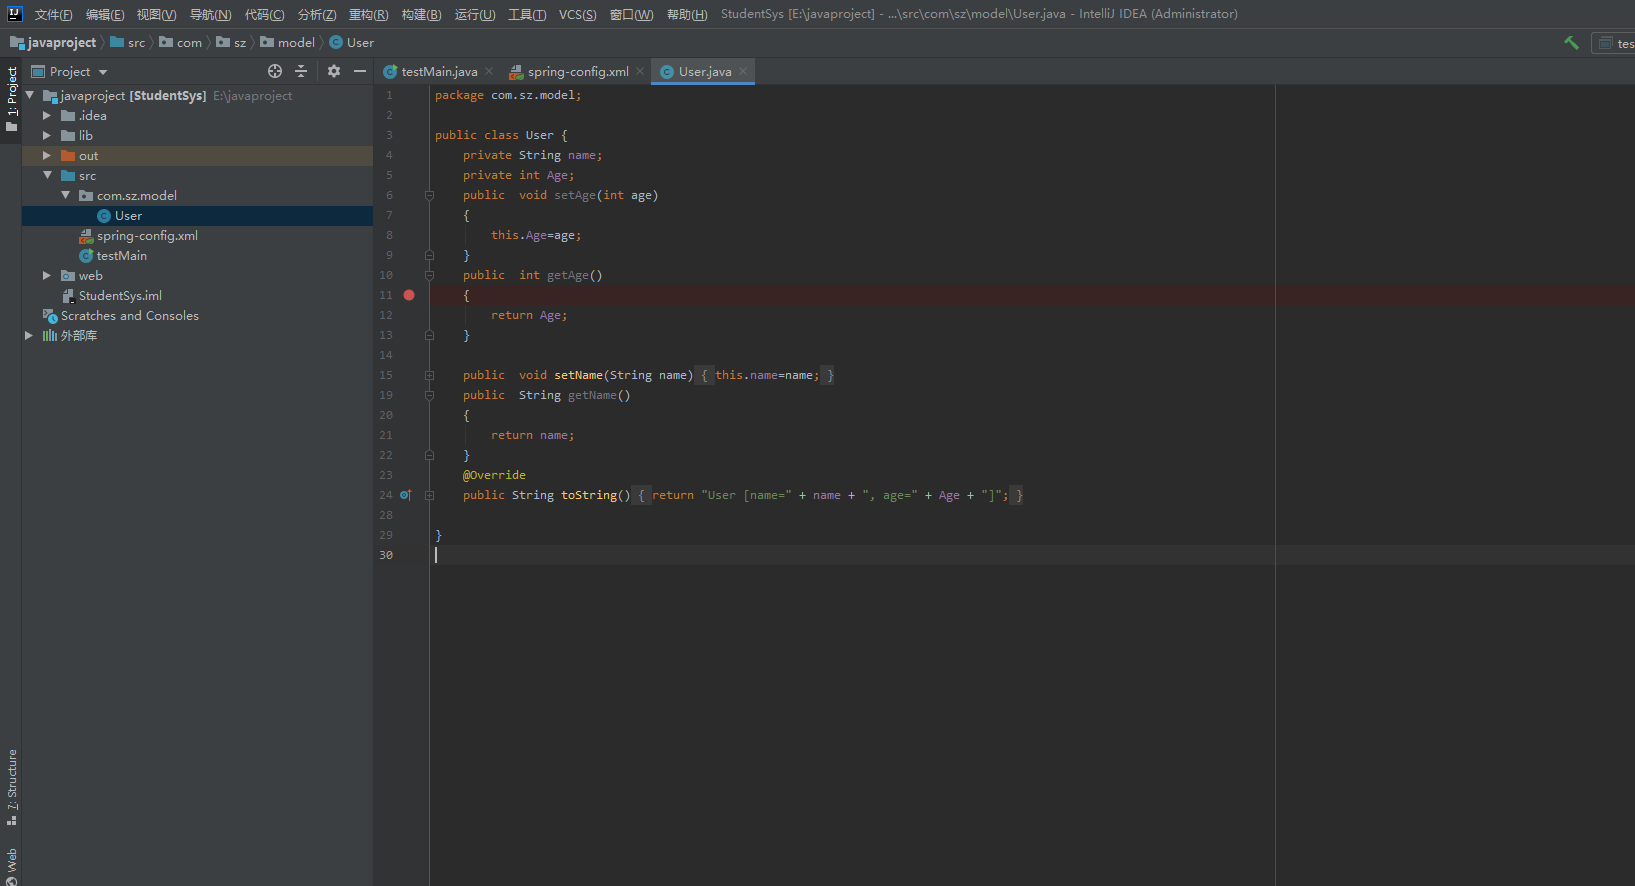Screen dimensions: 1635x886
Task: Expand the 外部库 external libraries node
Action: click(x=29, y=335)
